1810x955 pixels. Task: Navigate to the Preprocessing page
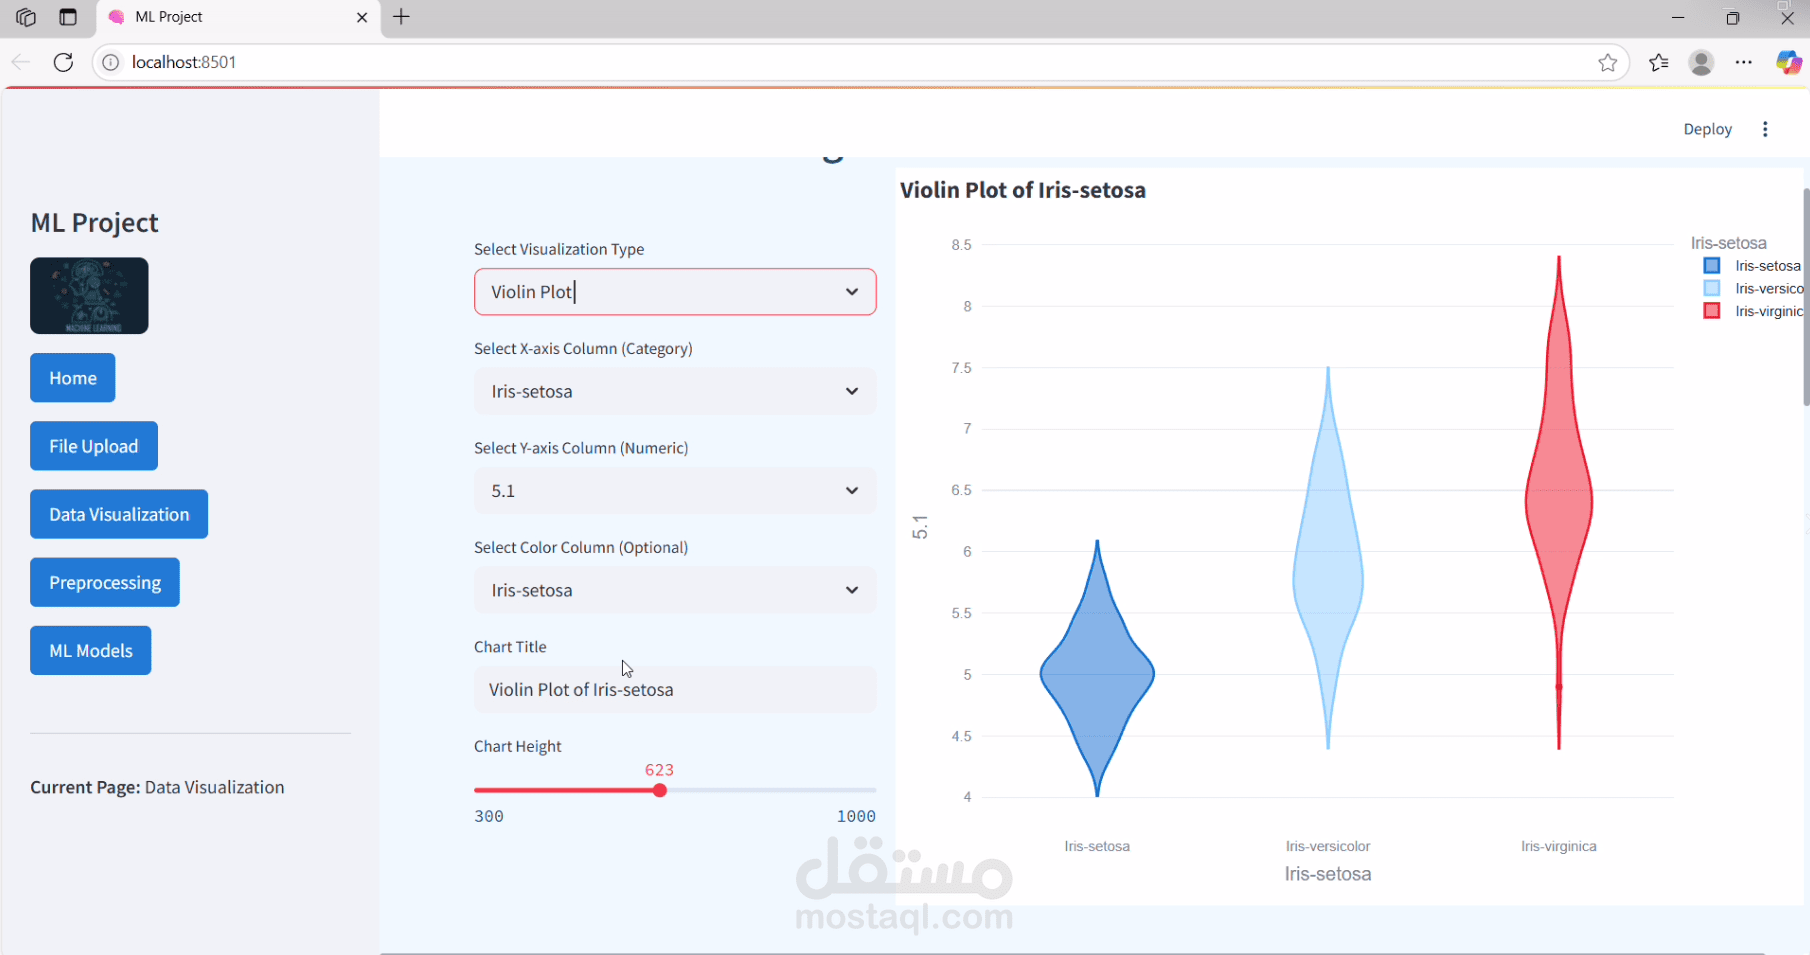point(105,582)
